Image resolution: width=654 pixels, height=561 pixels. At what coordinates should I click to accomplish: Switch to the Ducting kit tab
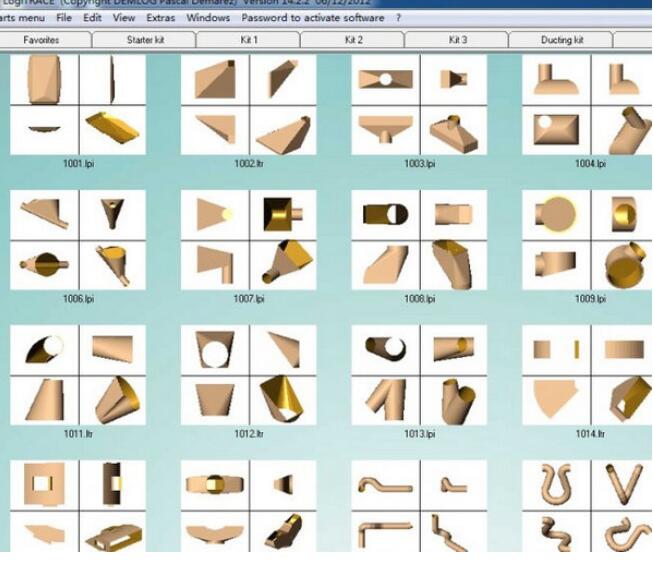tap(562, 40)
